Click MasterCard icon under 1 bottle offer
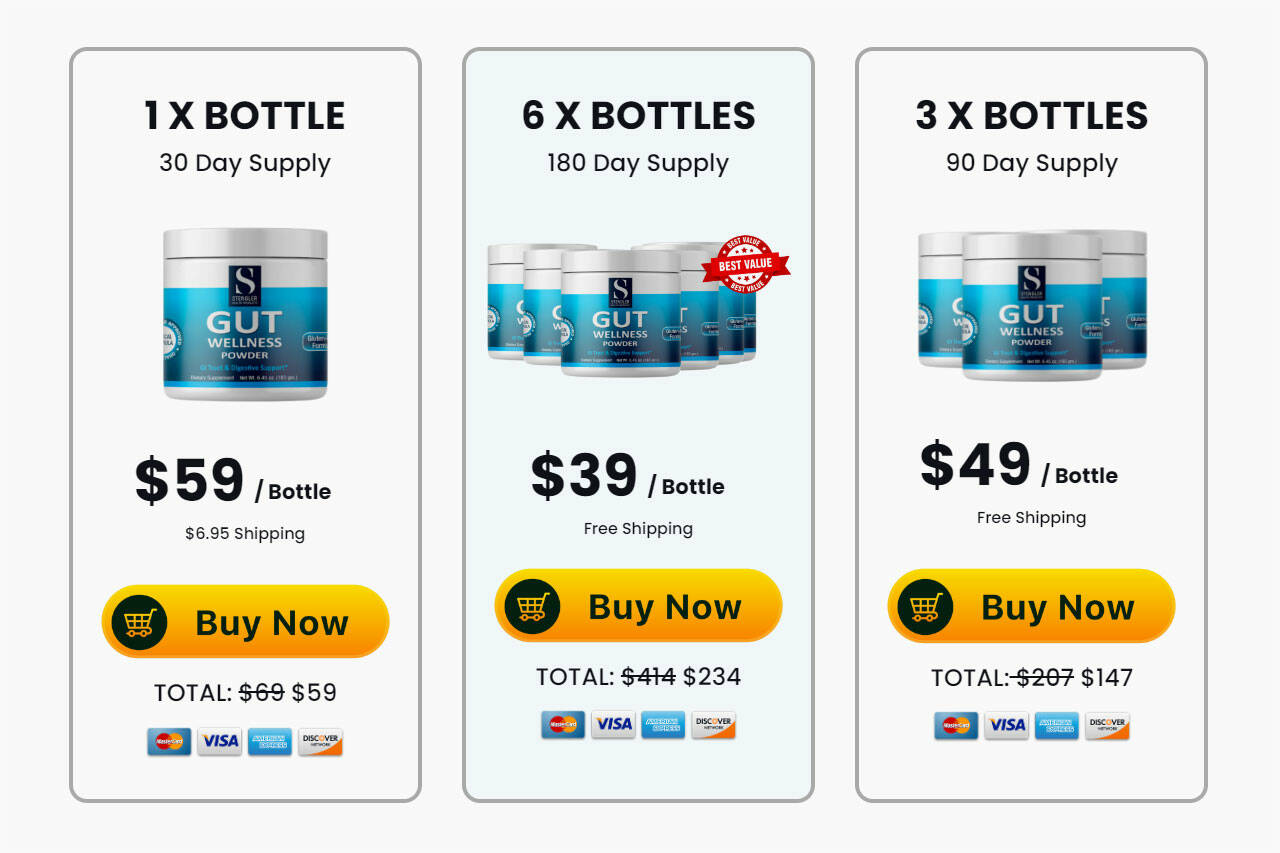This screenshot has width=1280, height=853. [x=168, y=741]
